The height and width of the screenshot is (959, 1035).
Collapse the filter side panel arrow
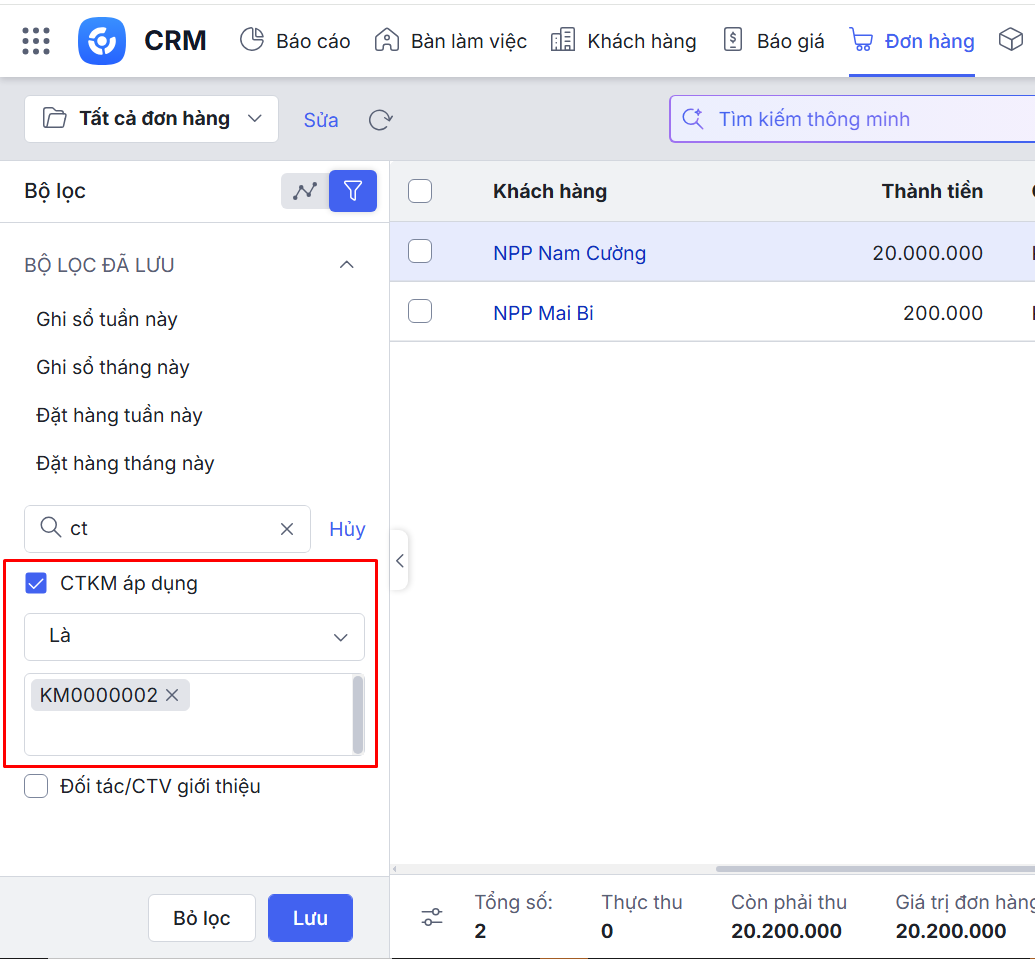pos(399,561)
